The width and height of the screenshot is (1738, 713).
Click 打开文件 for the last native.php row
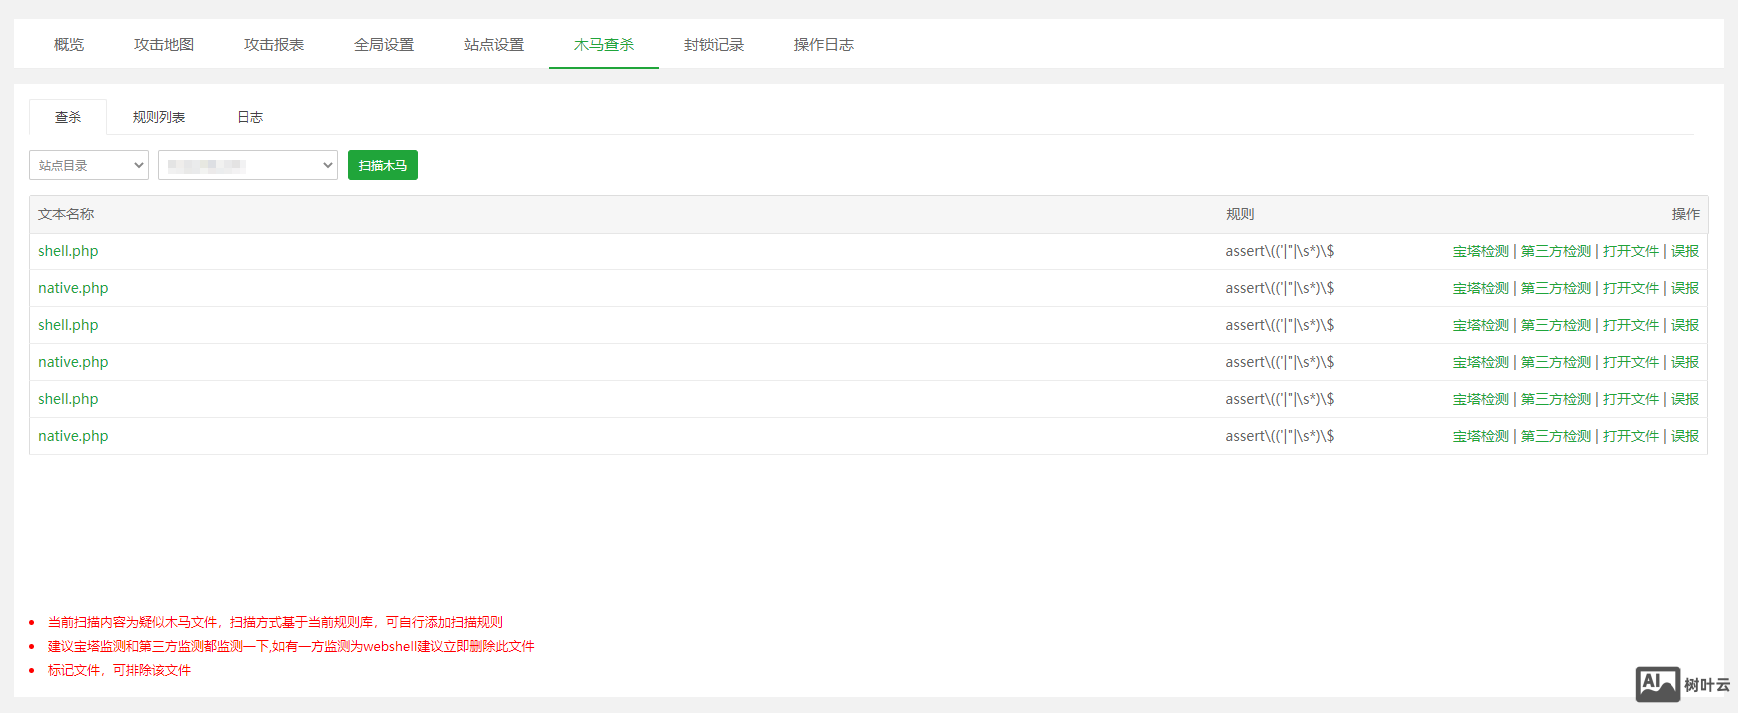coord(1630,436)
